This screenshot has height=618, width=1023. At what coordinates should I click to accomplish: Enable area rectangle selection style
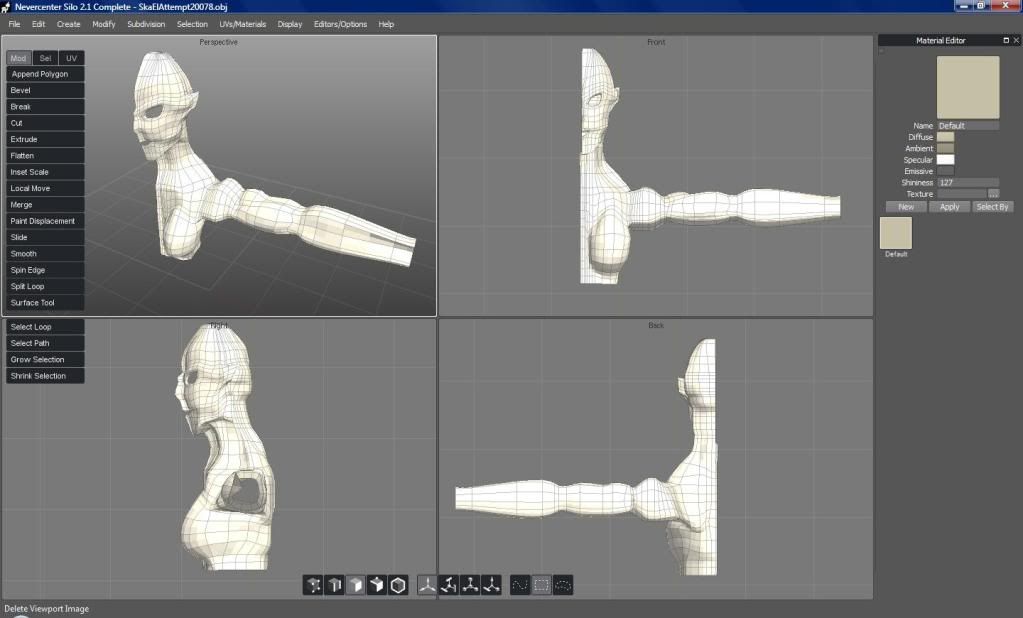[541, 585]
